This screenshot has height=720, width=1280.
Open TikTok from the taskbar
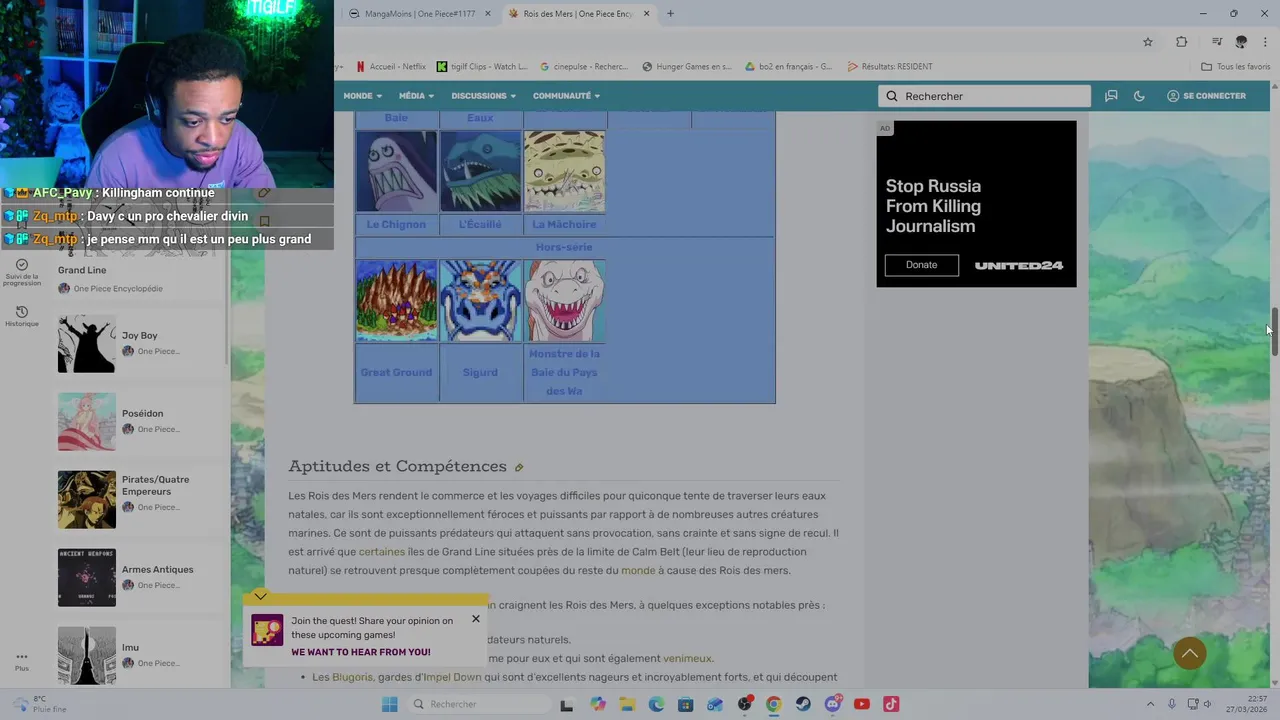point(891,704)
